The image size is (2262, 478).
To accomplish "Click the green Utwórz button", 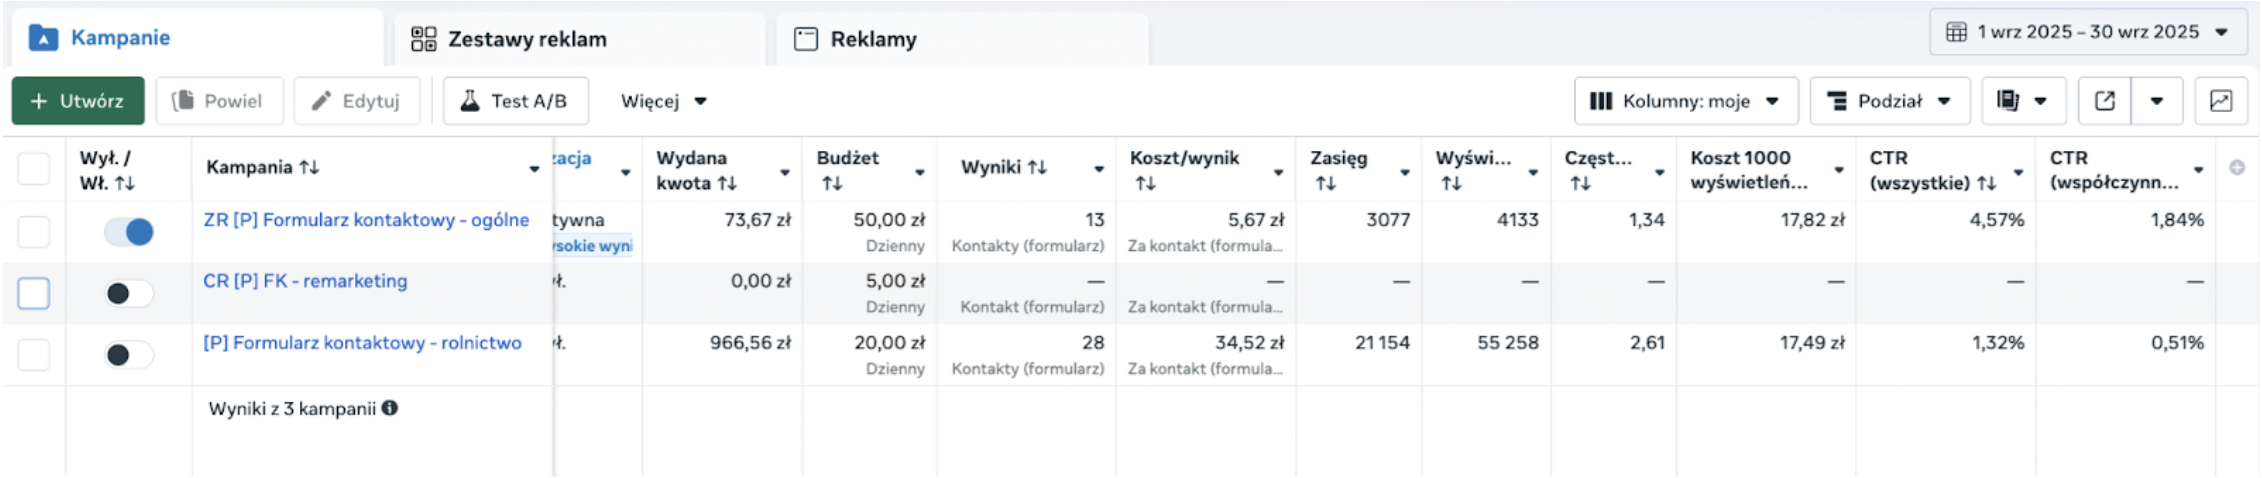I will (x=78, y=101).
